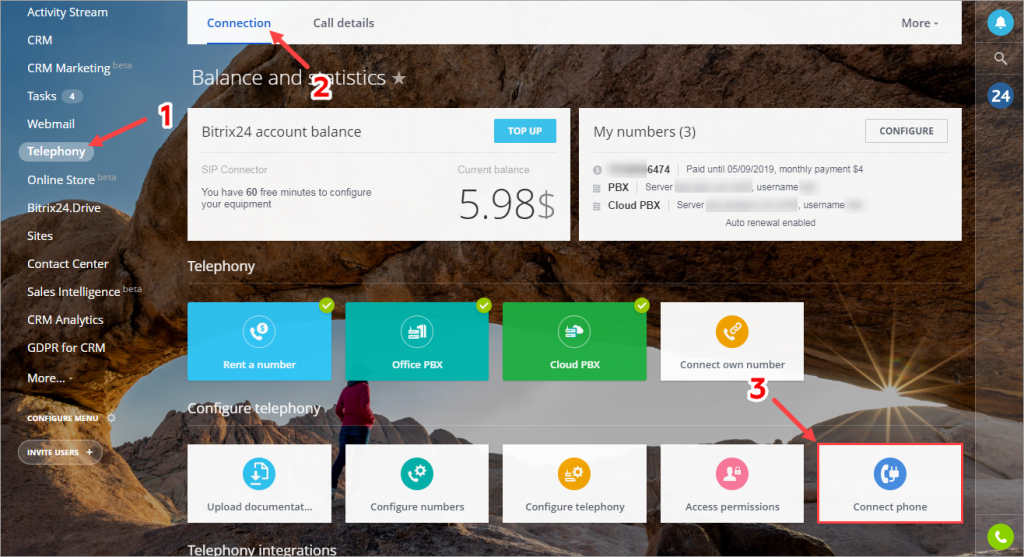Open CRM Analytics in the sidebar
Image resolution: width=1024 pixels, height=557 pixels.
click(x=65, y=320)
